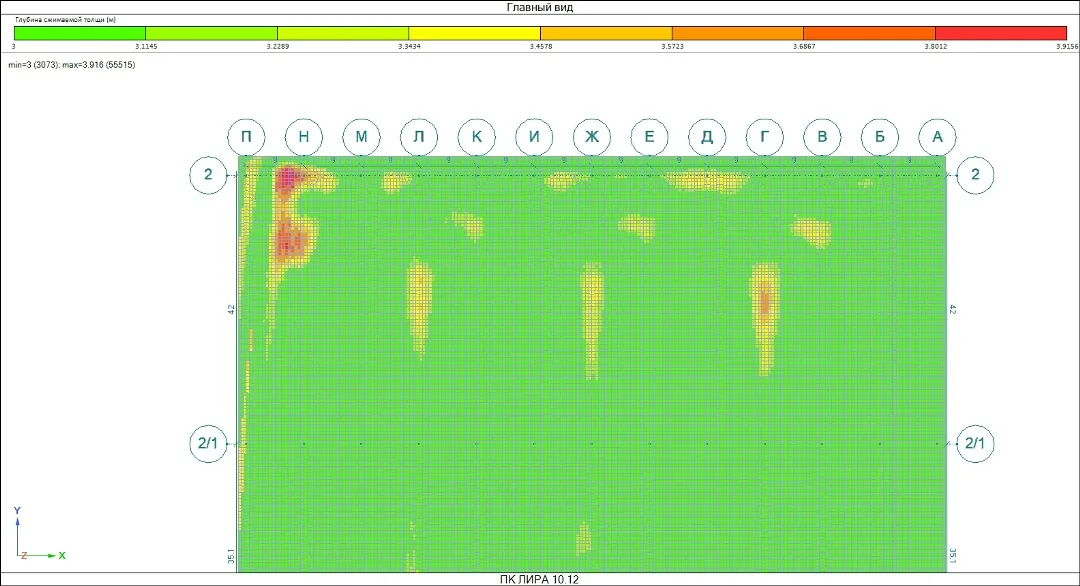Select the min/max summary text line
The image size is (1080, 586).
pos(72,65)
